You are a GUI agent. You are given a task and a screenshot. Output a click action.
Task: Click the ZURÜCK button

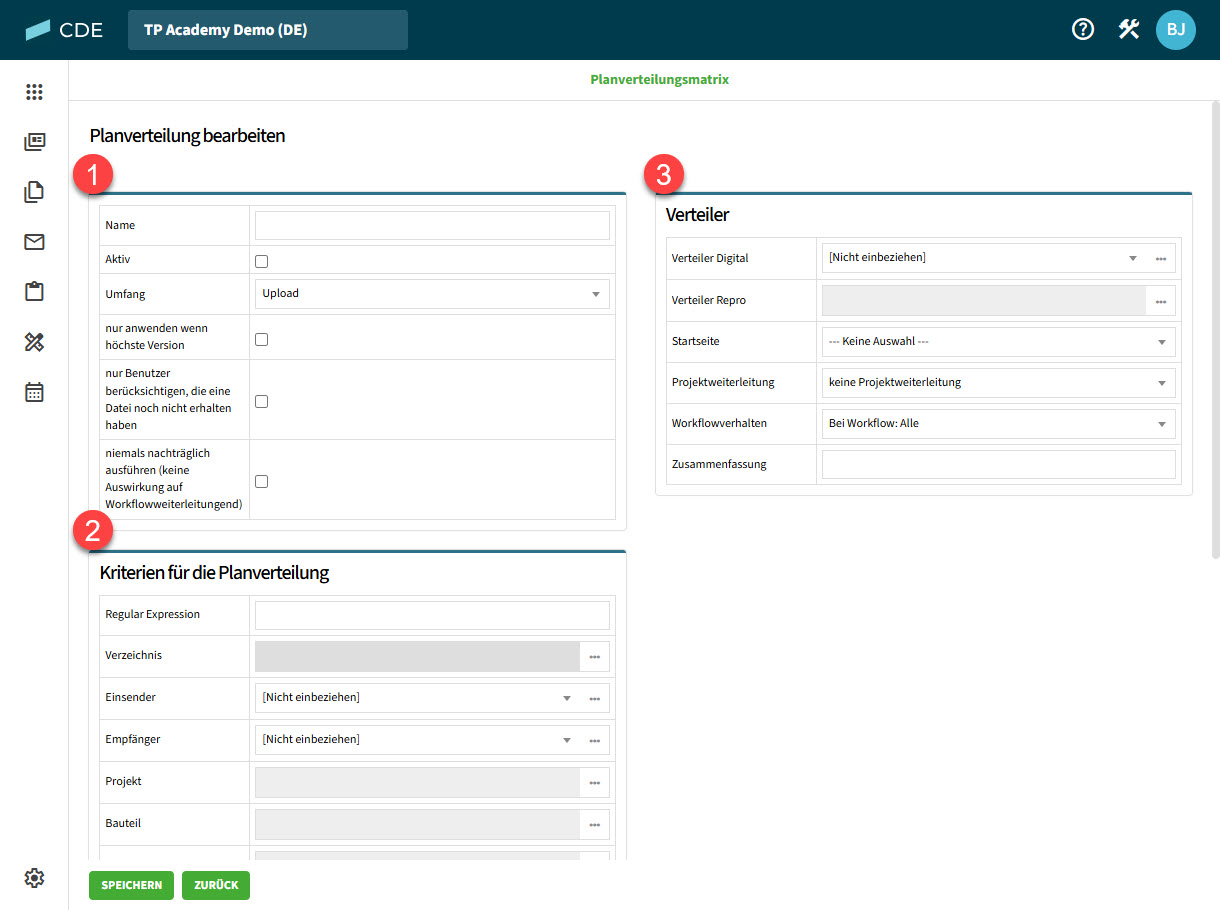pos(216,885)
